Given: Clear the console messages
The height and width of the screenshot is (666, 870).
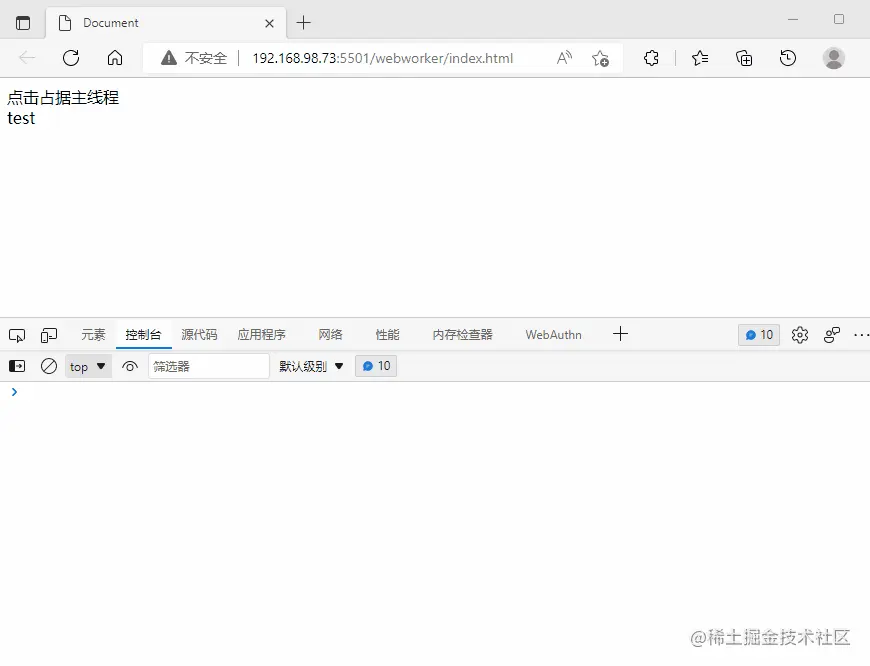Looking at the screenshot, I should click(49, 366).
